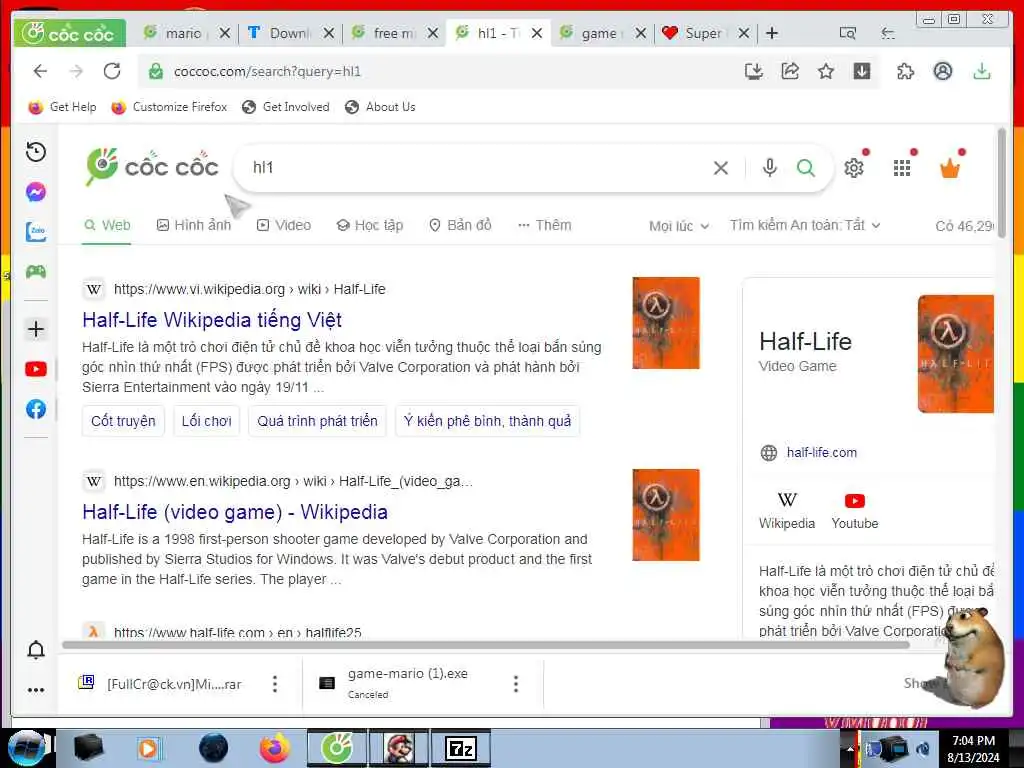Select the Bản đồ search tab

460,225
